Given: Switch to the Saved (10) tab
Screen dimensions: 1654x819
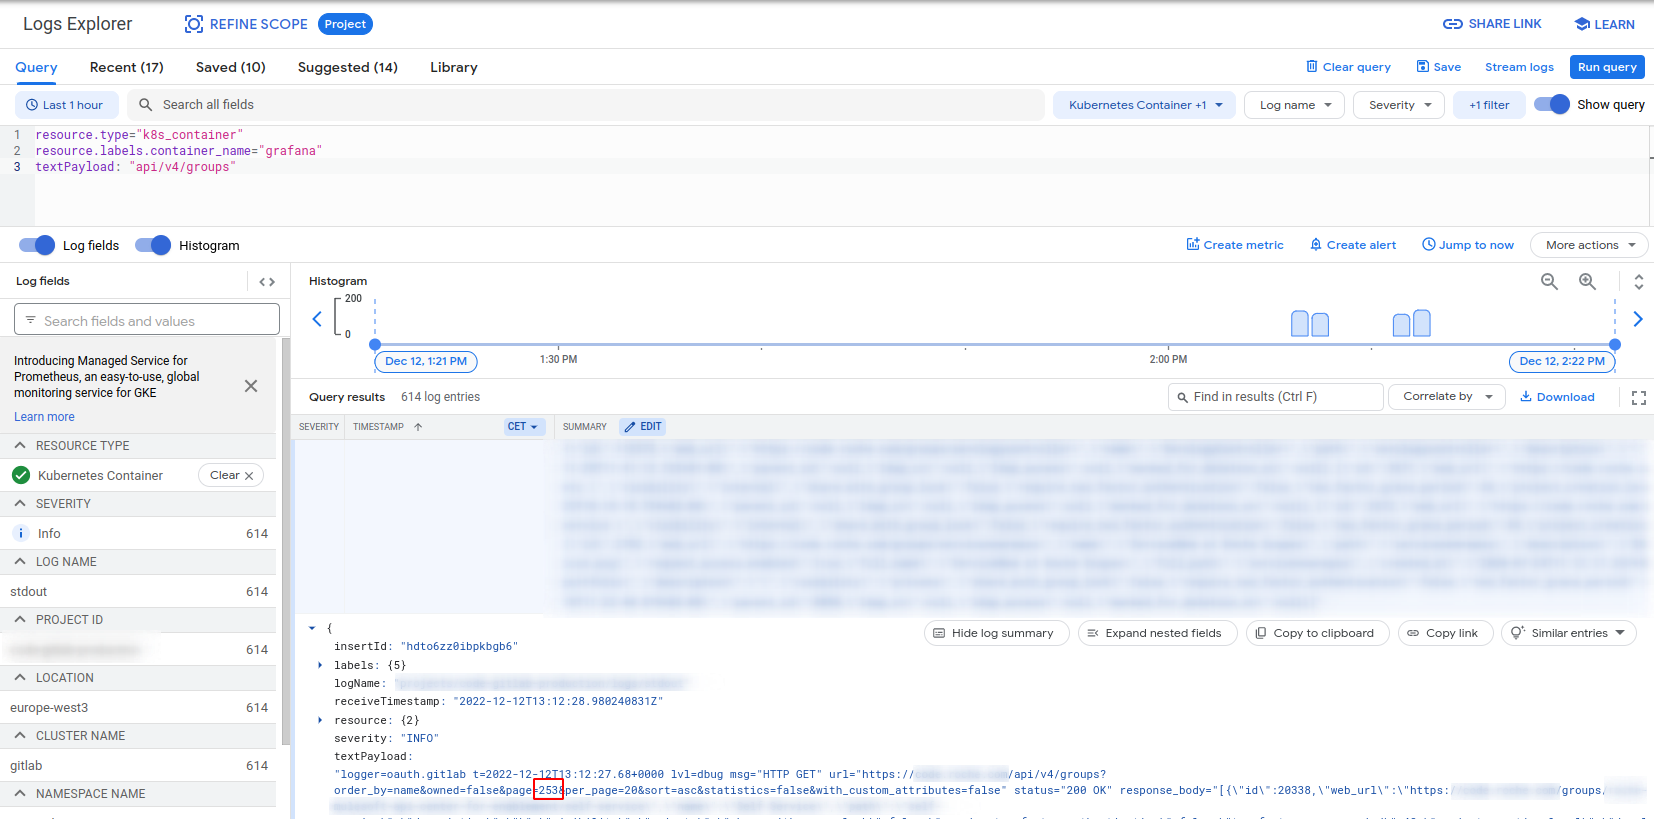Looking at the screenshot, I should coord(231,67).
